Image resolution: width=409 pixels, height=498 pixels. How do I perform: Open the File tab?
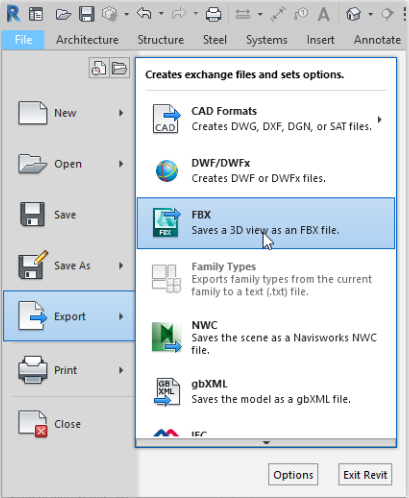pyautogui.click(x=23, y=40)
